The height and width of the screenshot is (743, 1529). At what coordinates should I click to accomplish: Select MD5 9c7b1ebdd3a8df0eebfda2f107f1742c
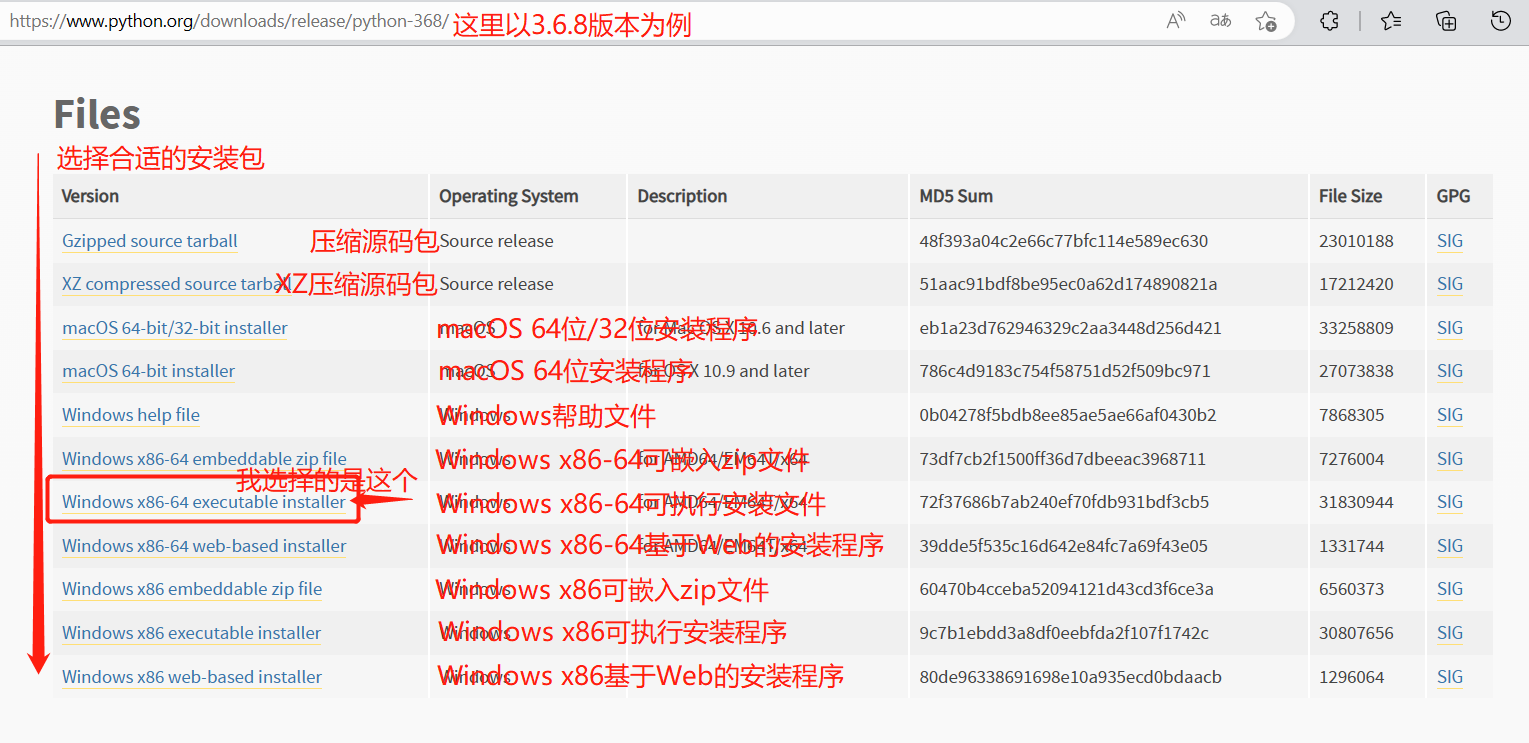(x=1064, y=633)
